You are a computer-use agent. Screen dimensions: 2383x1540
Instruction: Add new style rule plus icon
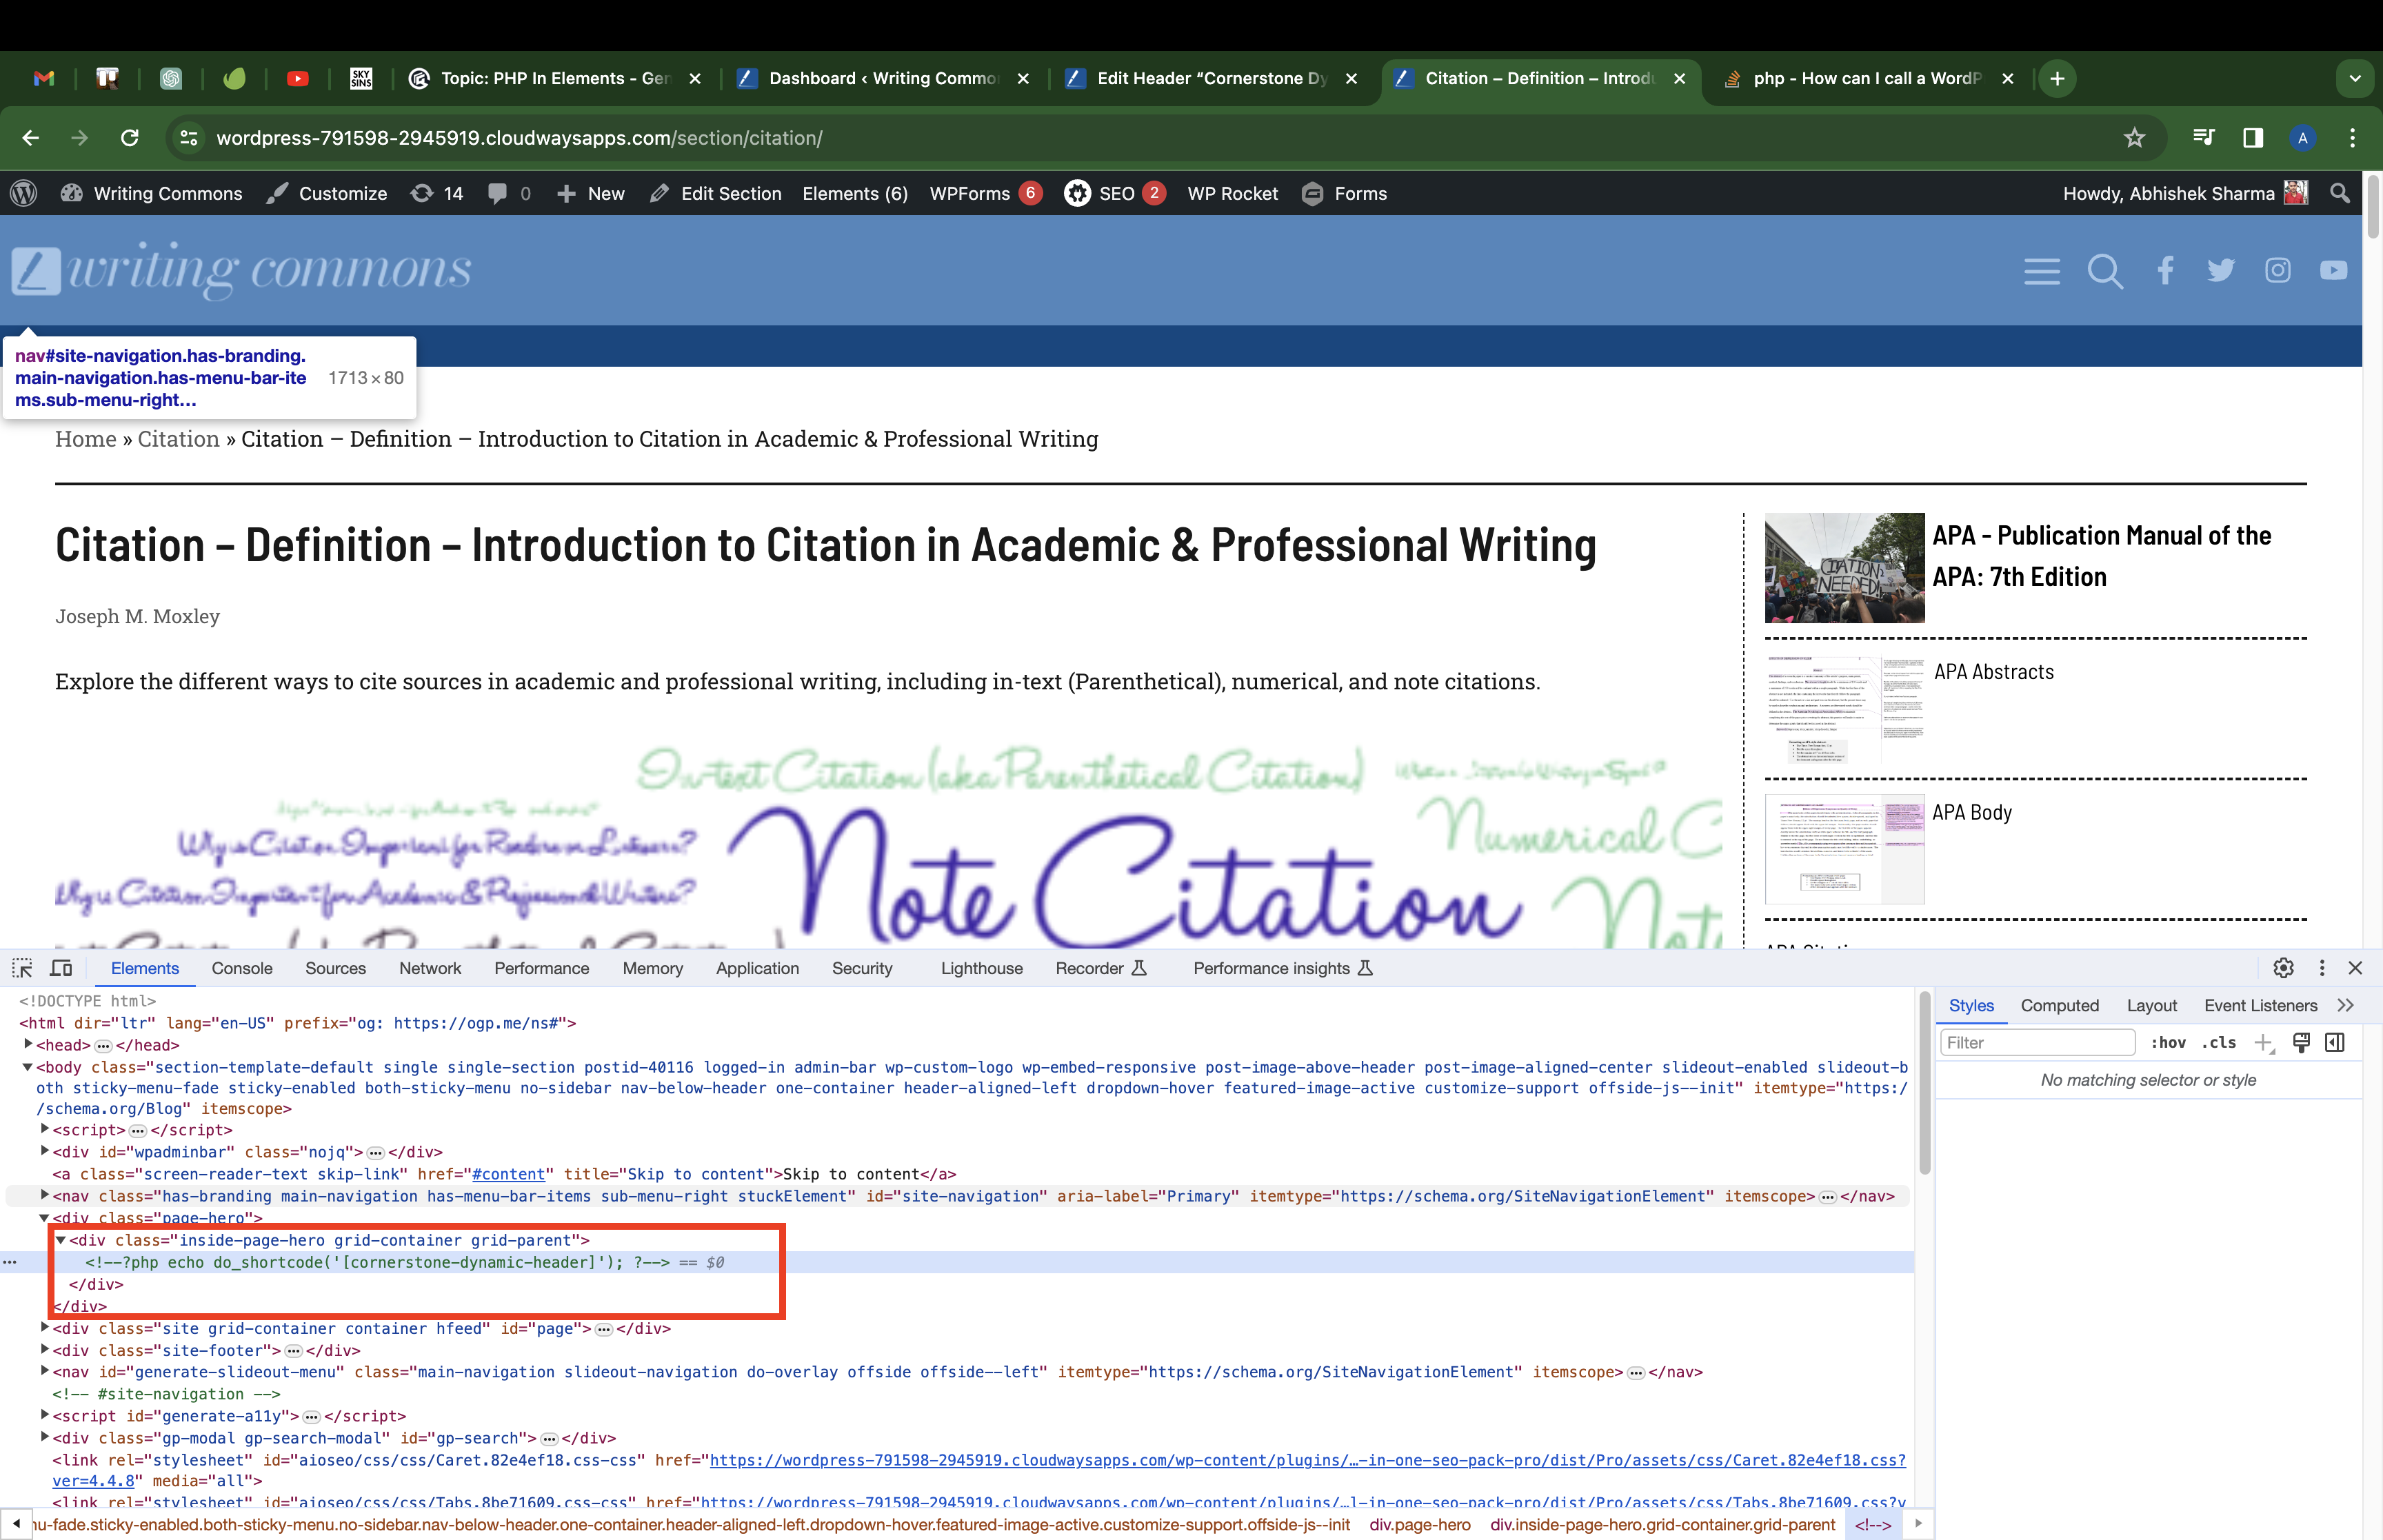(2264, 1043)
